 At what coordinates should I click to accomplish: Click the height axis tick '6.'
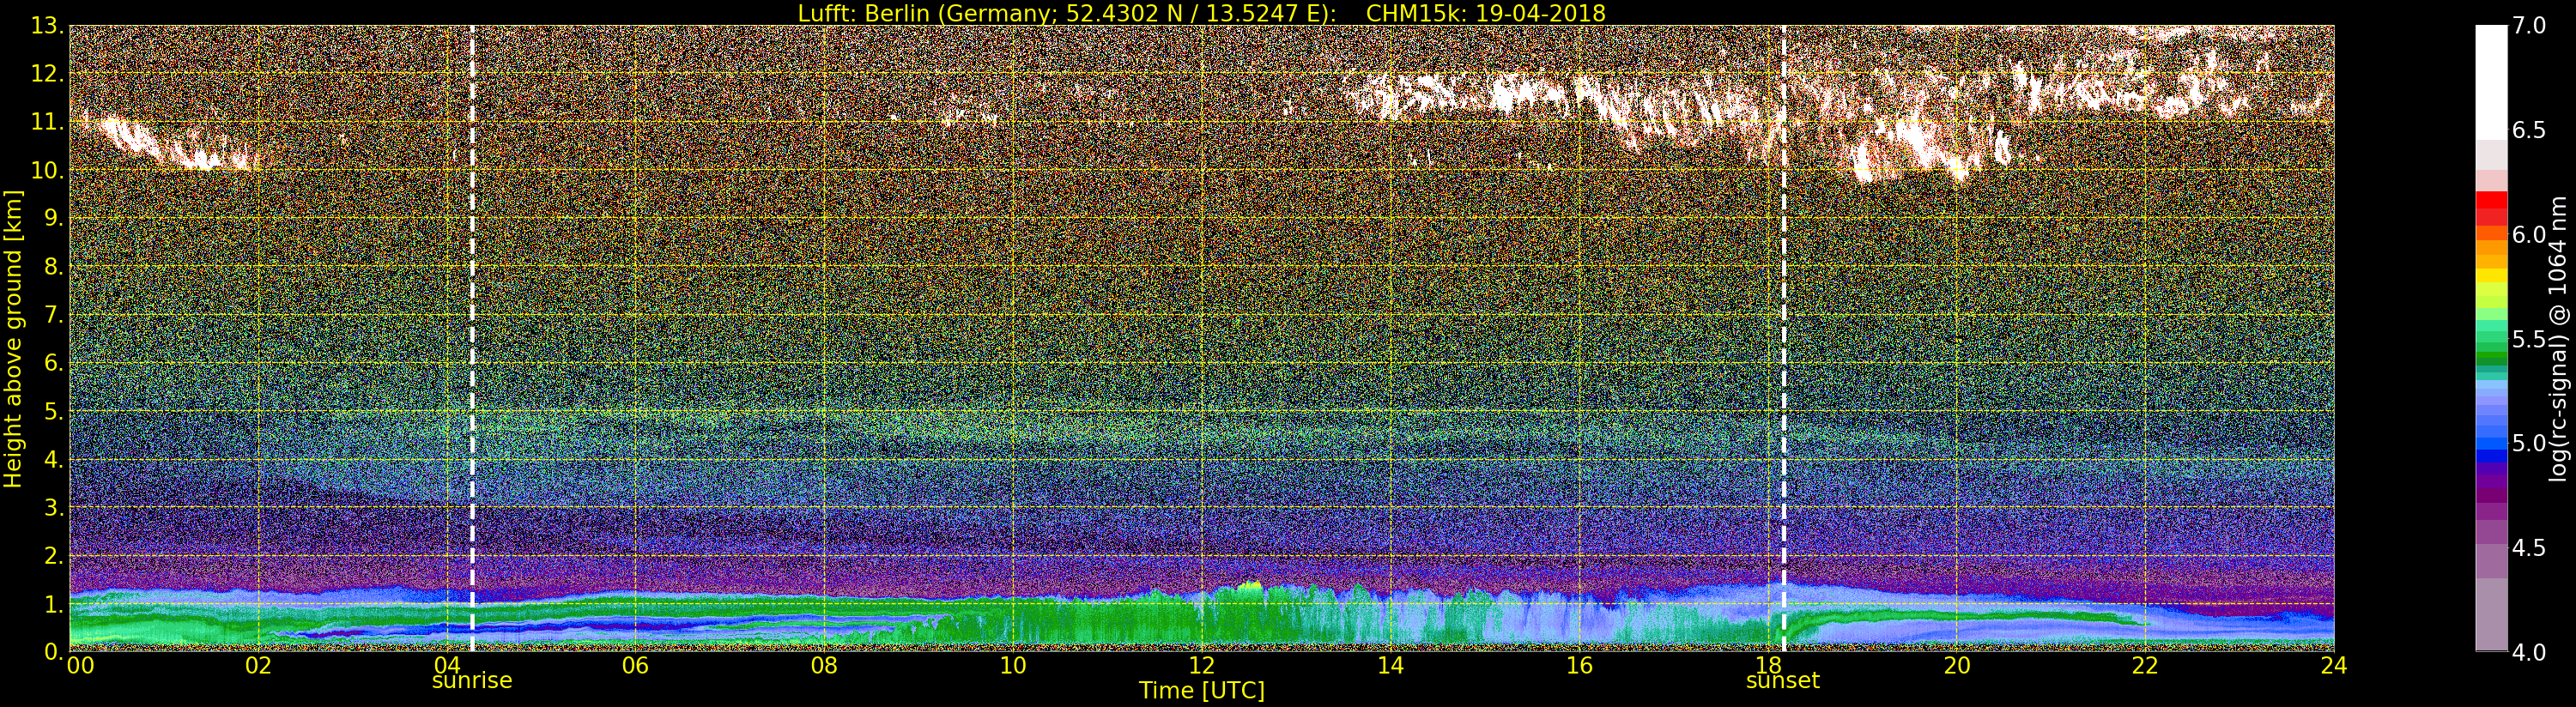(54, 363)
